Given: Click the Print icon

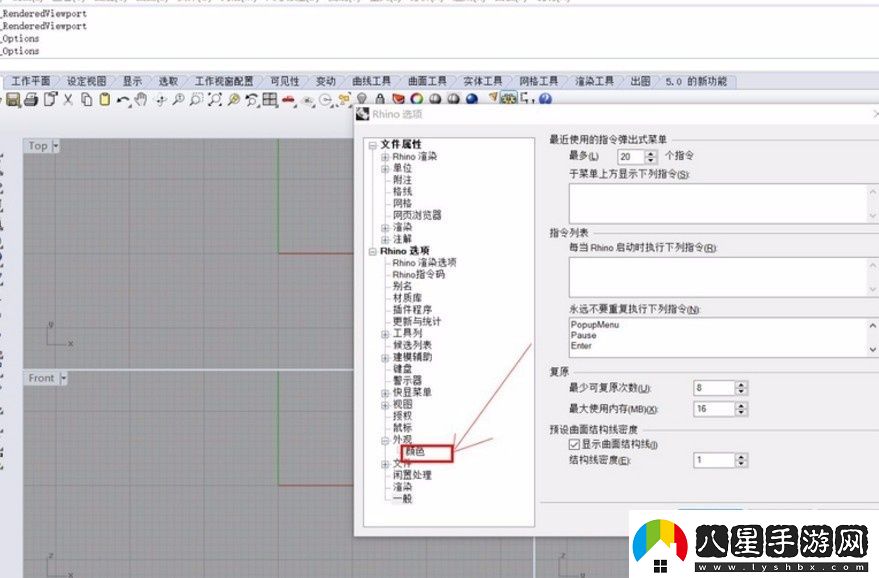Looking at the screenshot, I should click(32, 100).
